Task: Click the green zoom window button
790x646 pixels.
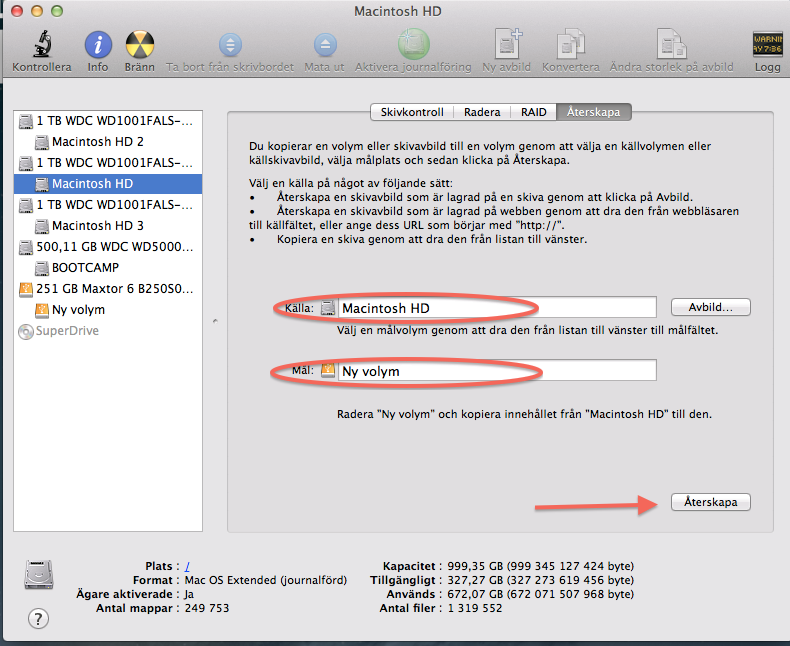Action: coord(57,11)
